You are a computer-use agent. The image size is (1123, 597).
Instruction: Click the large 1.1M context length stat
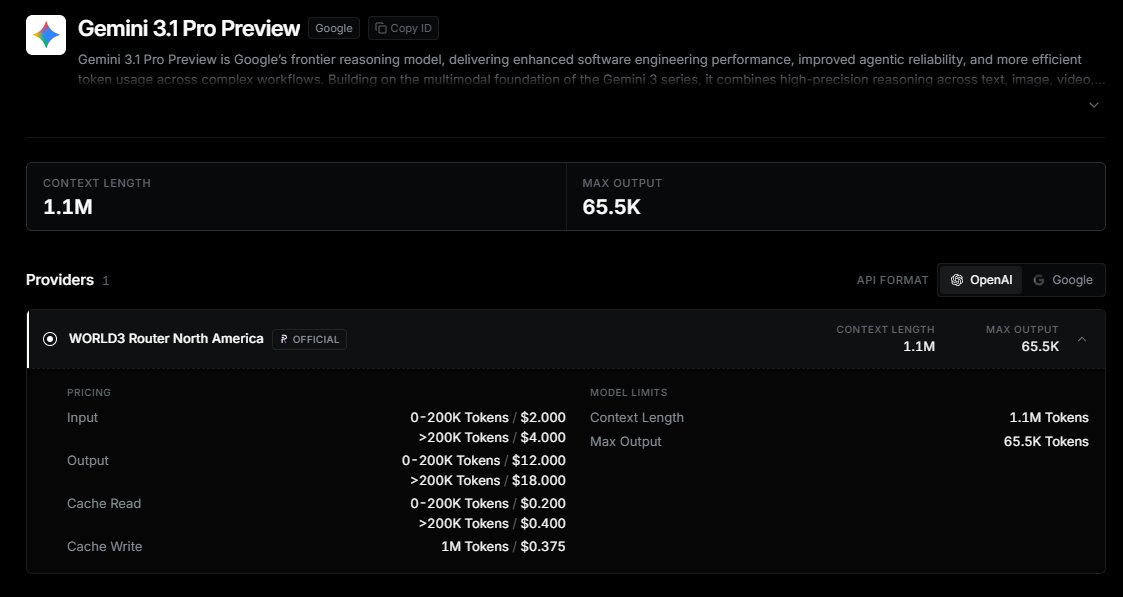pos(68,207)
